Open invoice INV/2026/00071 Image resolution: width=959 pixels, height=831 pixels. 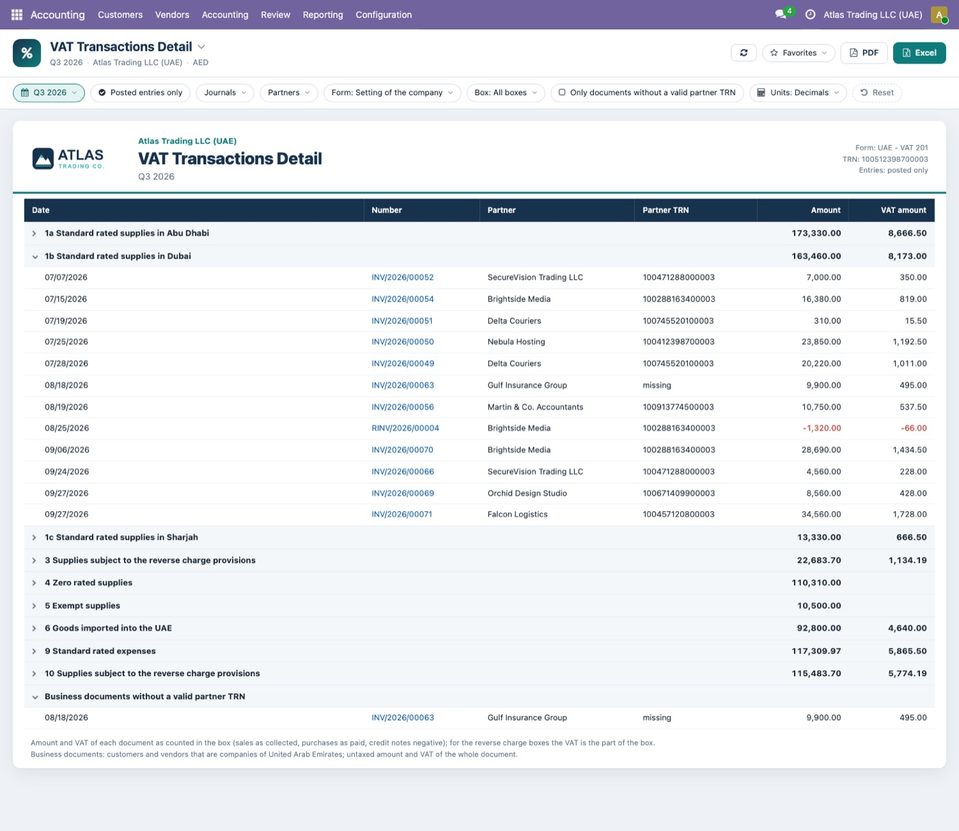pos(401,514)
